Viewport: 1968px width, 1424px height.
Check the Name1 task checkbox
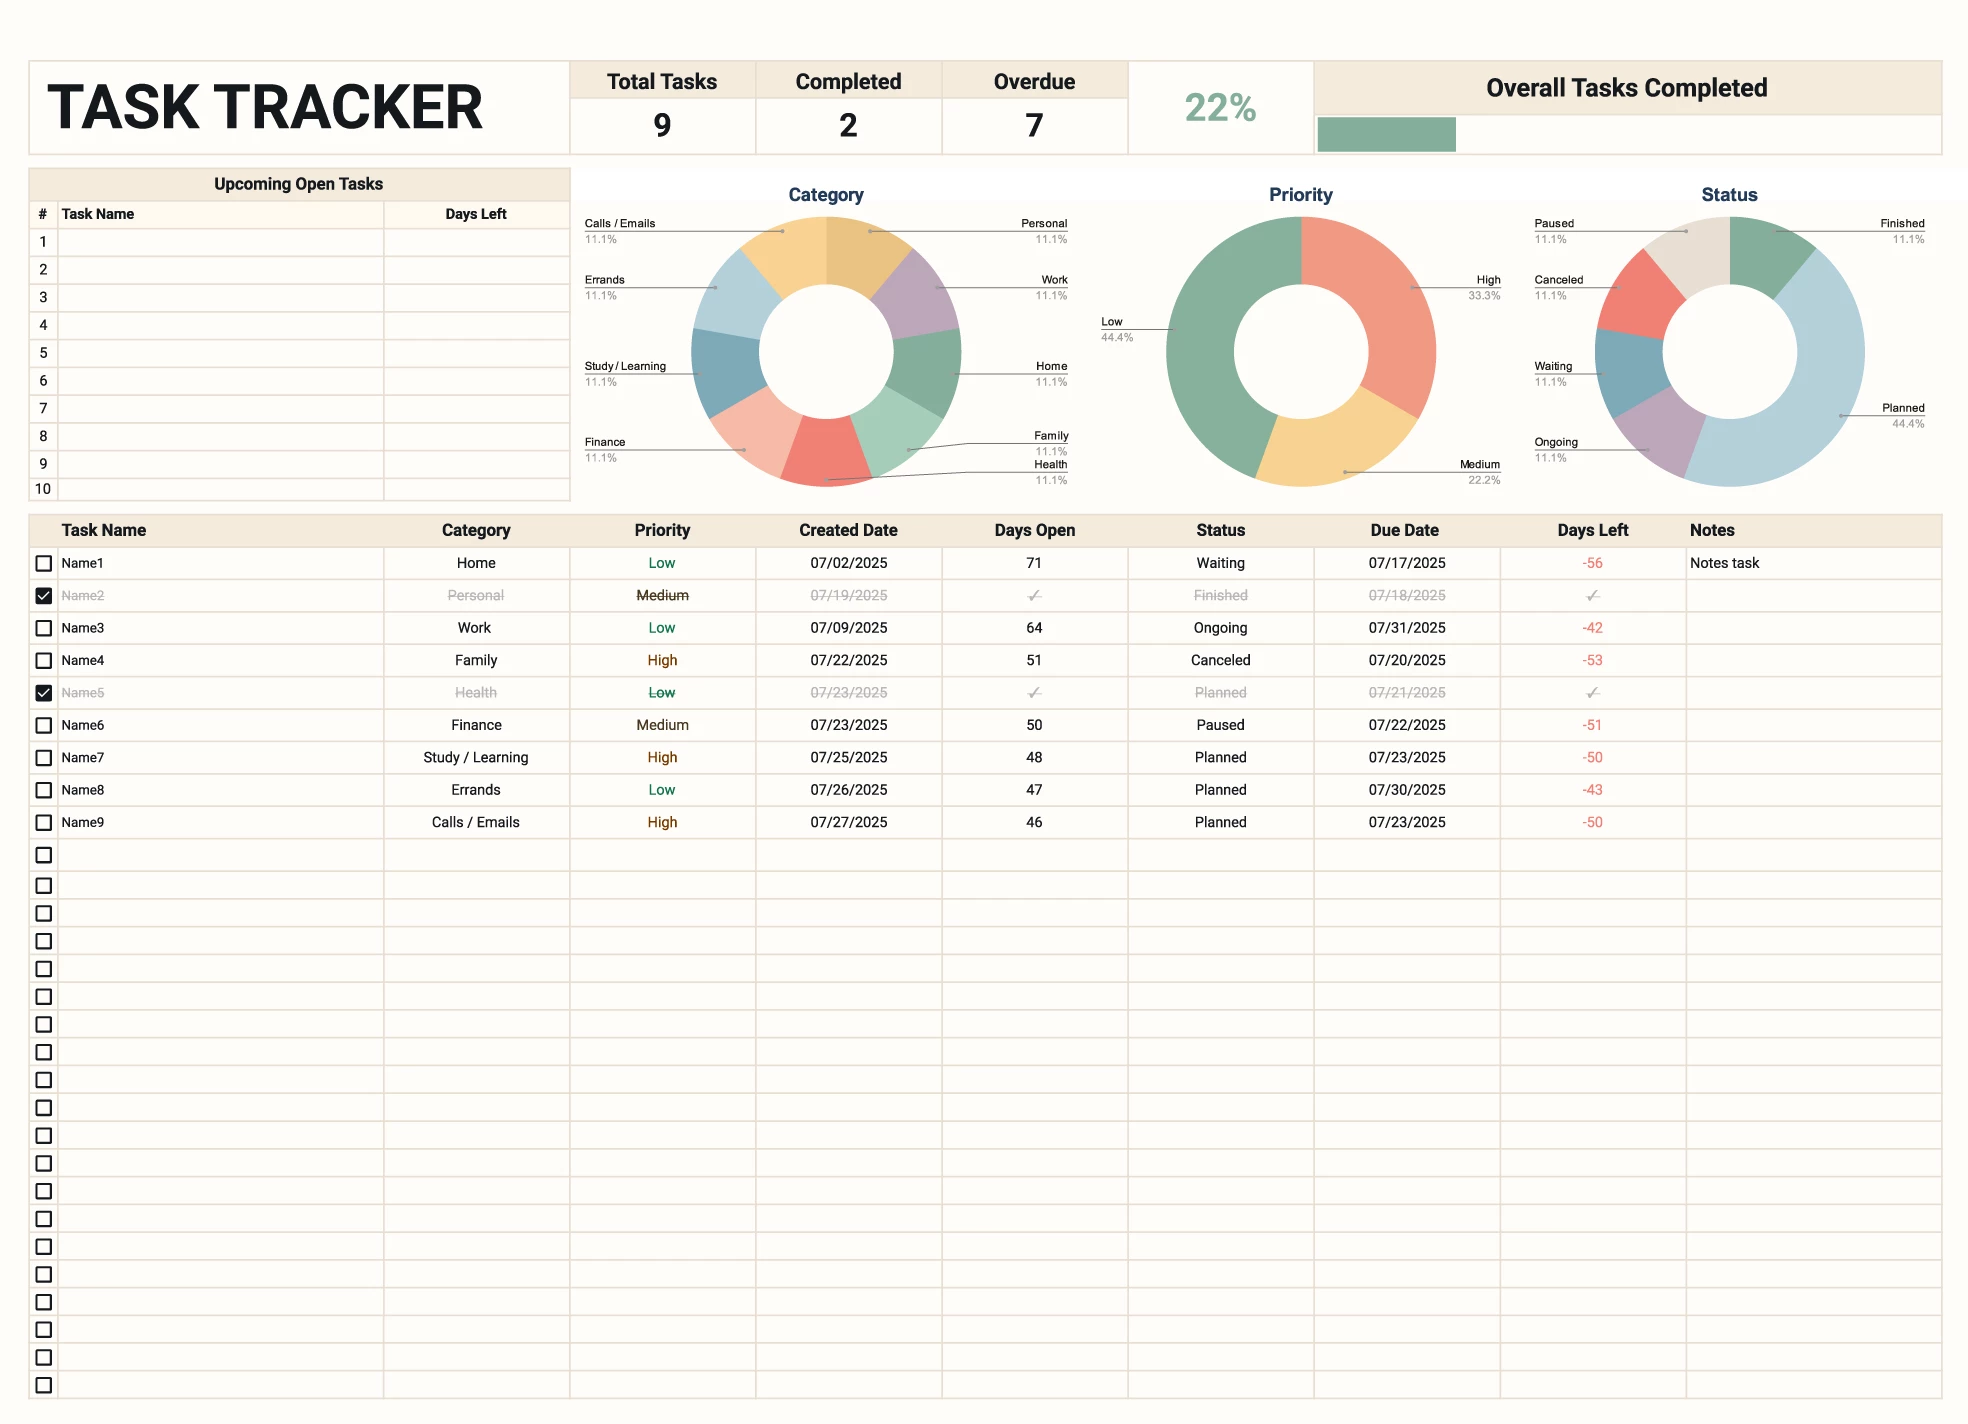pos(44,563)
